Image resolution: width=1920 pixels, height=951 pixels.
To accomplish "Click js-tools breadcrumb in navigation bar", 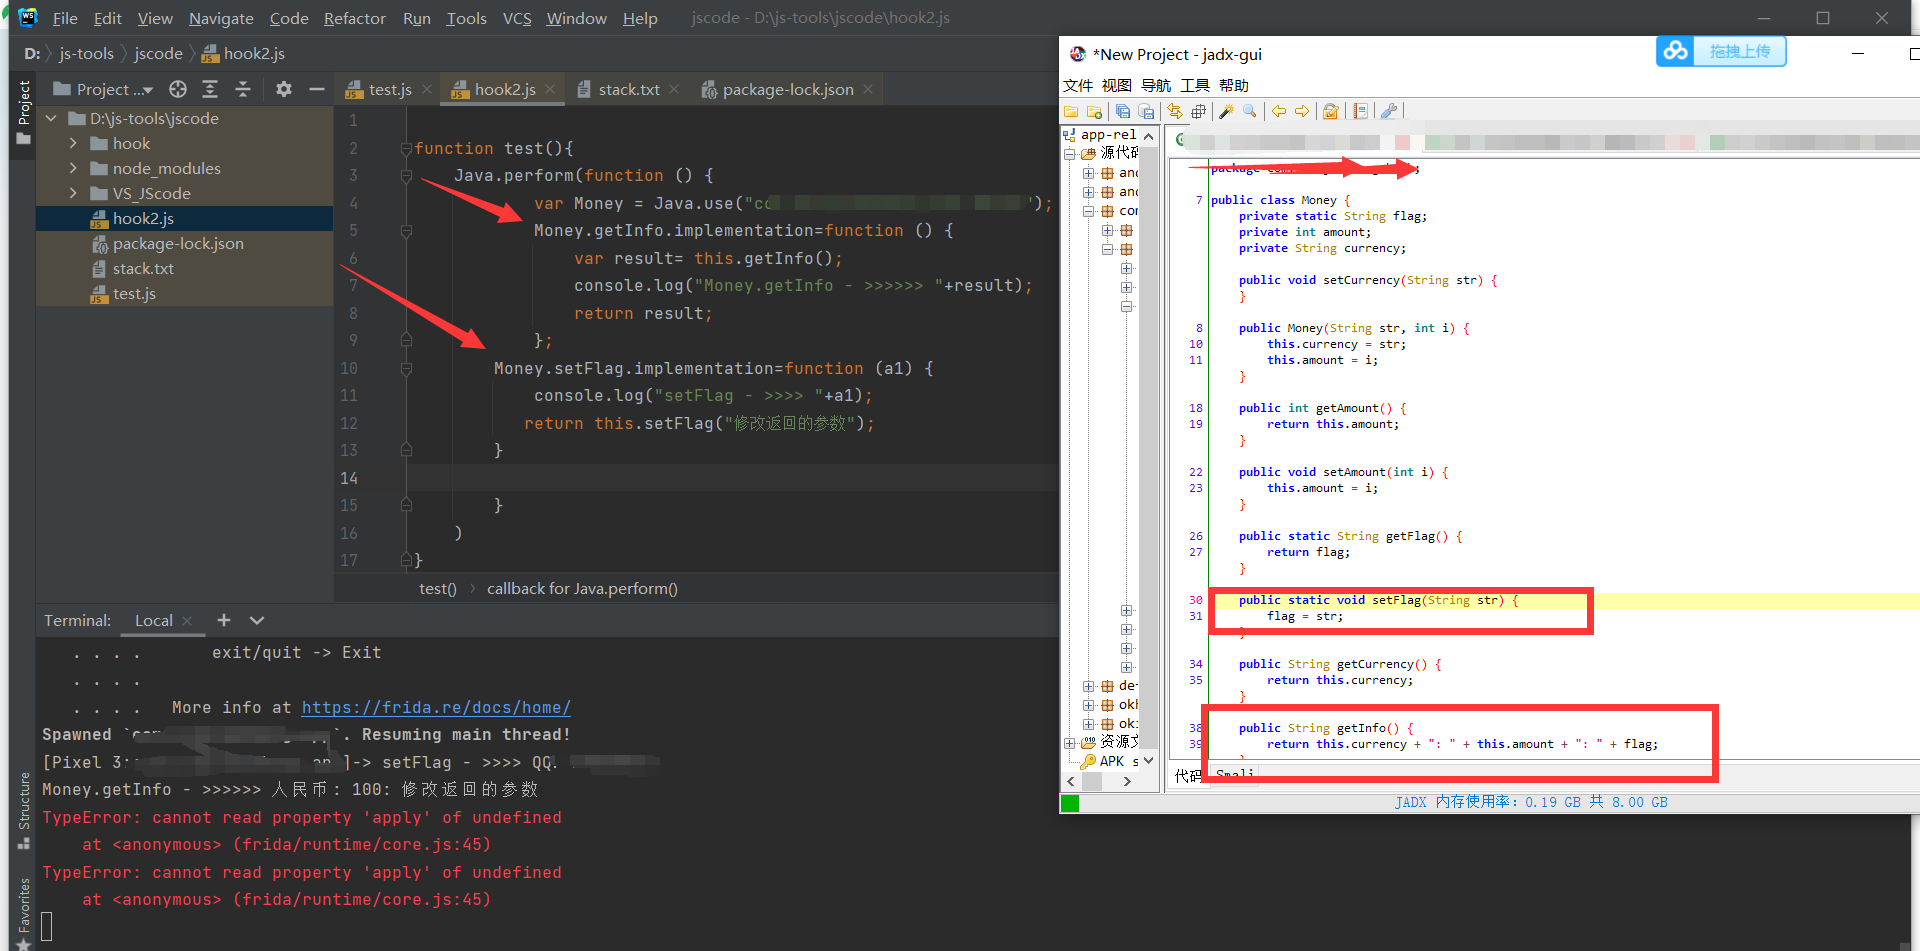I will [x=86, y=53].
